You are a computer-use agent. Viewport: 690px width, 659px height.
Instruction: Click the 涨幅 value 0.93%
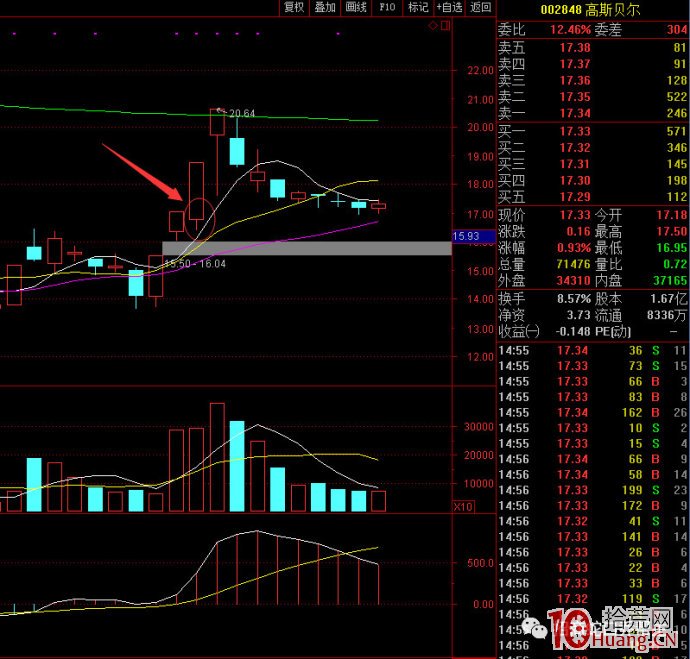pyautogui.click(x=573, y=248)
